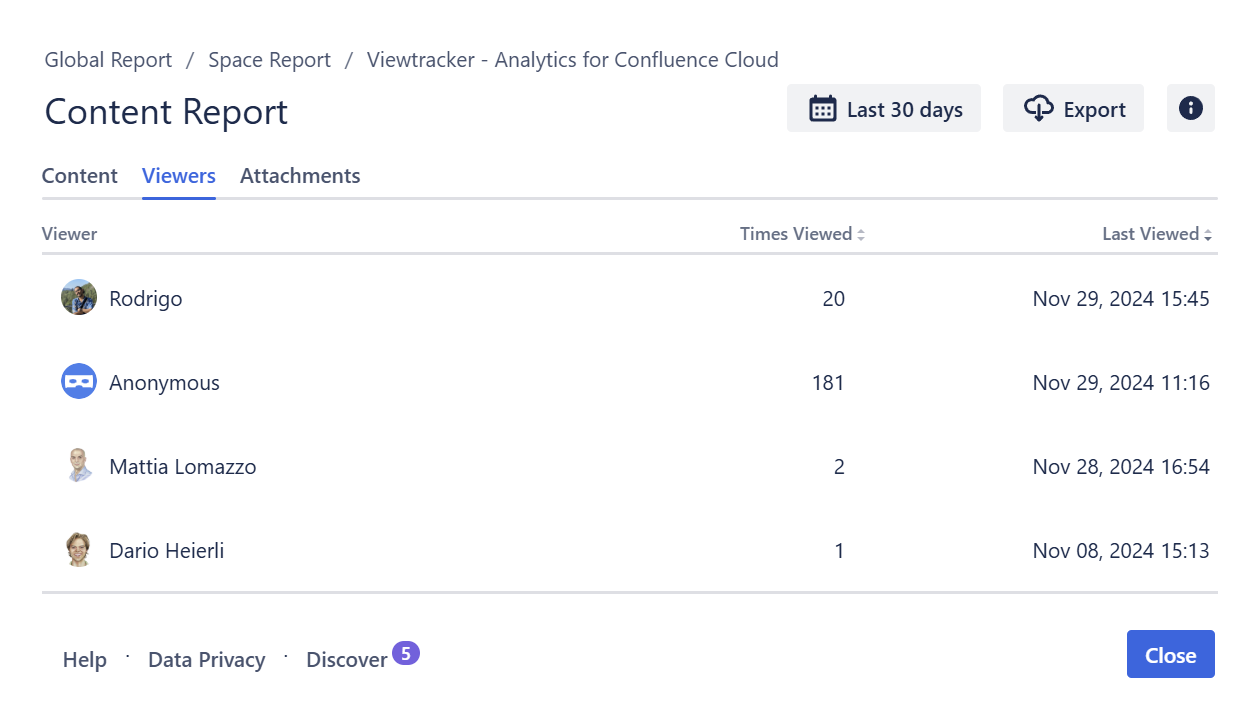Open the Data Privacy link
The height and width of the screenshot is (712, 1260).
point(206,660)
